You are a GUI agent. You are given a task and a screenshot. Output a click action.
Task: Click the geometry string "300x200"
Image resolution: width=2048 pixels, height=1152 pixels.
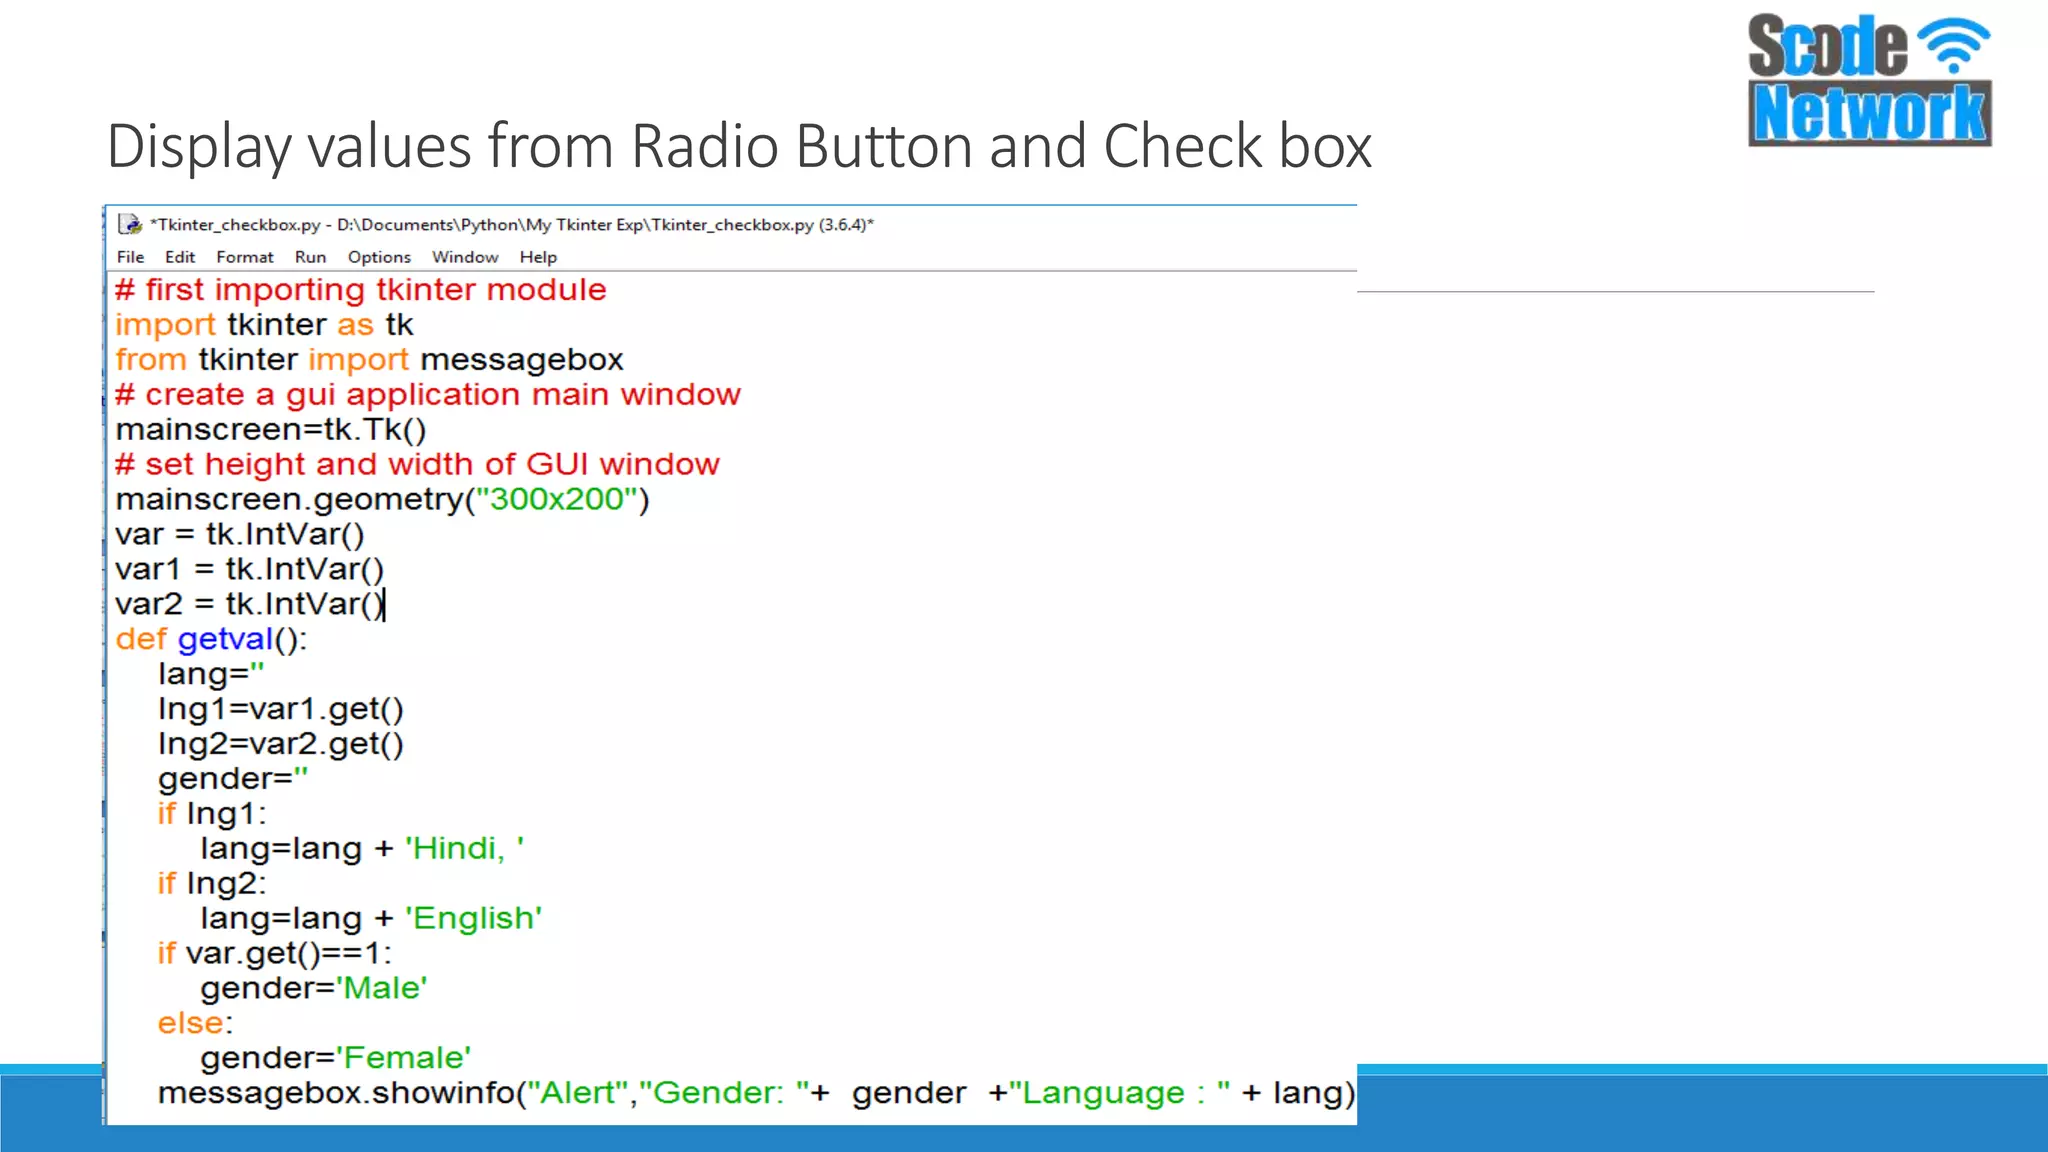click(557, 499)
